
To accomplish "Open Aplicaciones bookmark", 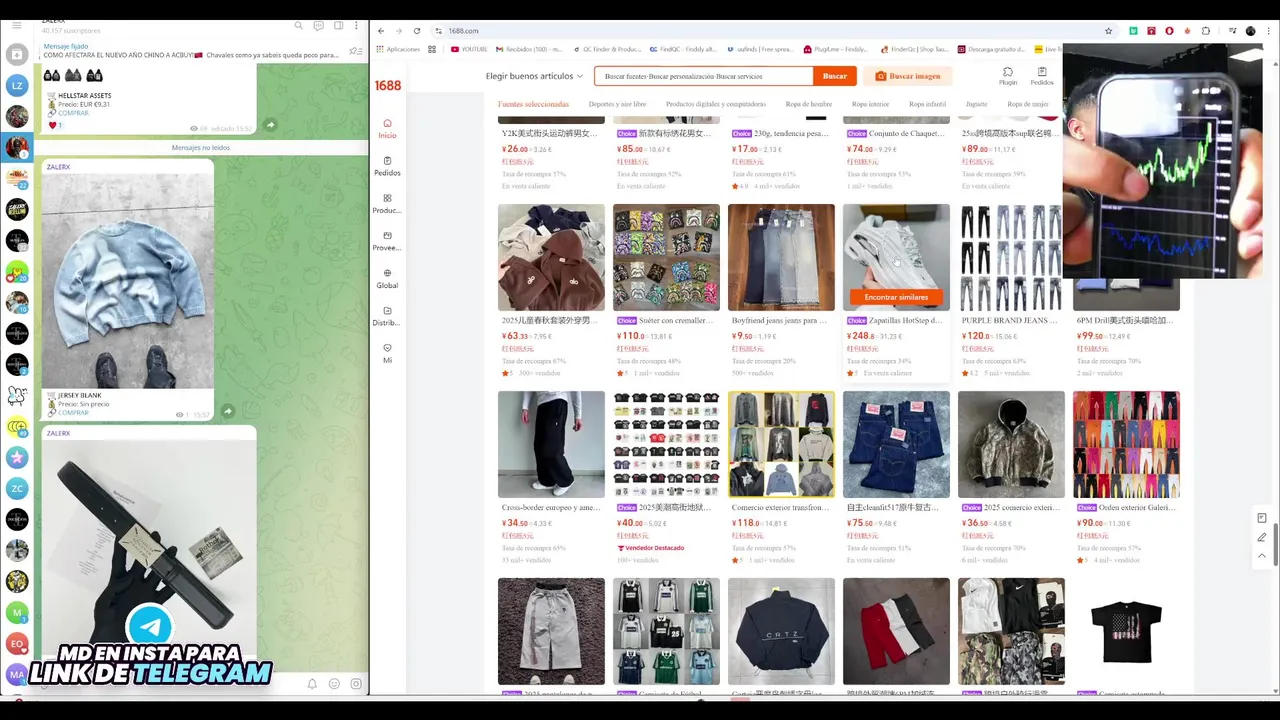I will (x=398, y=49).
